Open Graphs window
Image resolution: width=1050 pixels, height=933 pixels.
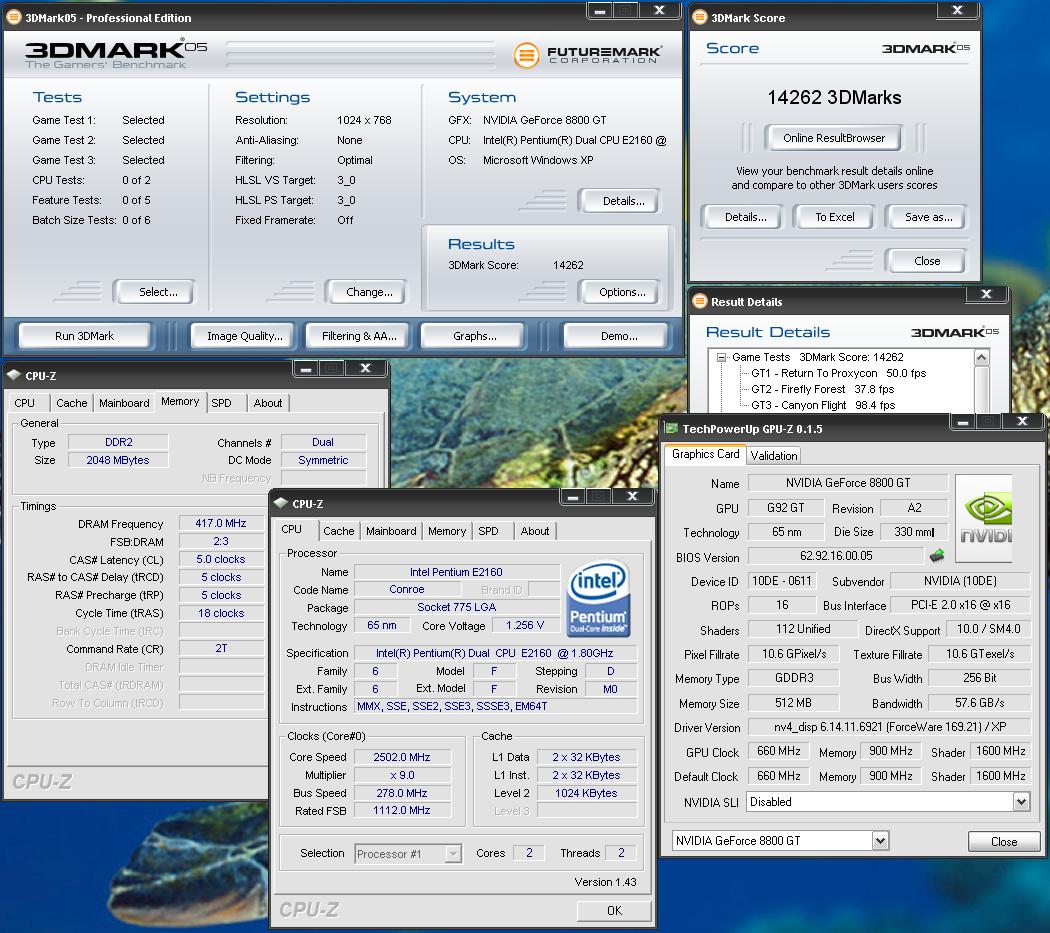pos(474,336)
